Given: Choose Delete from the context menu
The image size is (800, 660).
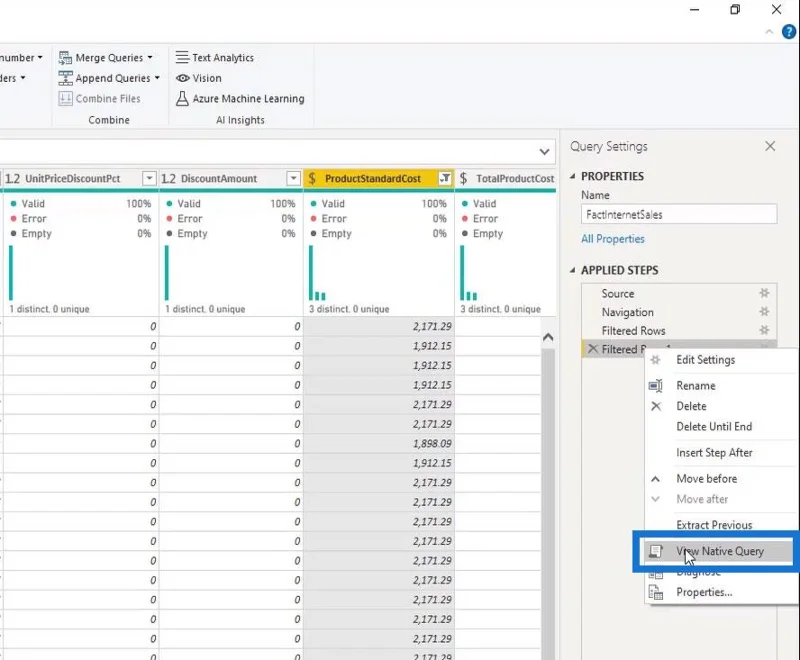Looking at the screenshot, I should 691,406.
